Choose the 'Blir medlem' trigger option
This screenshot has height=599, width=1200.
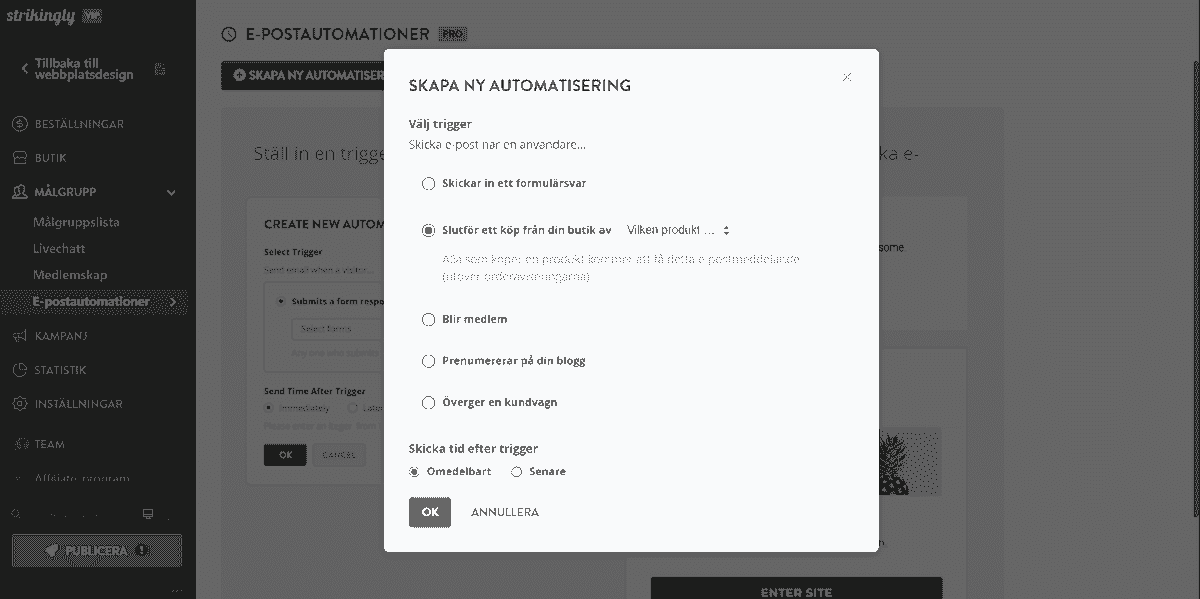[x=429, y=320]
